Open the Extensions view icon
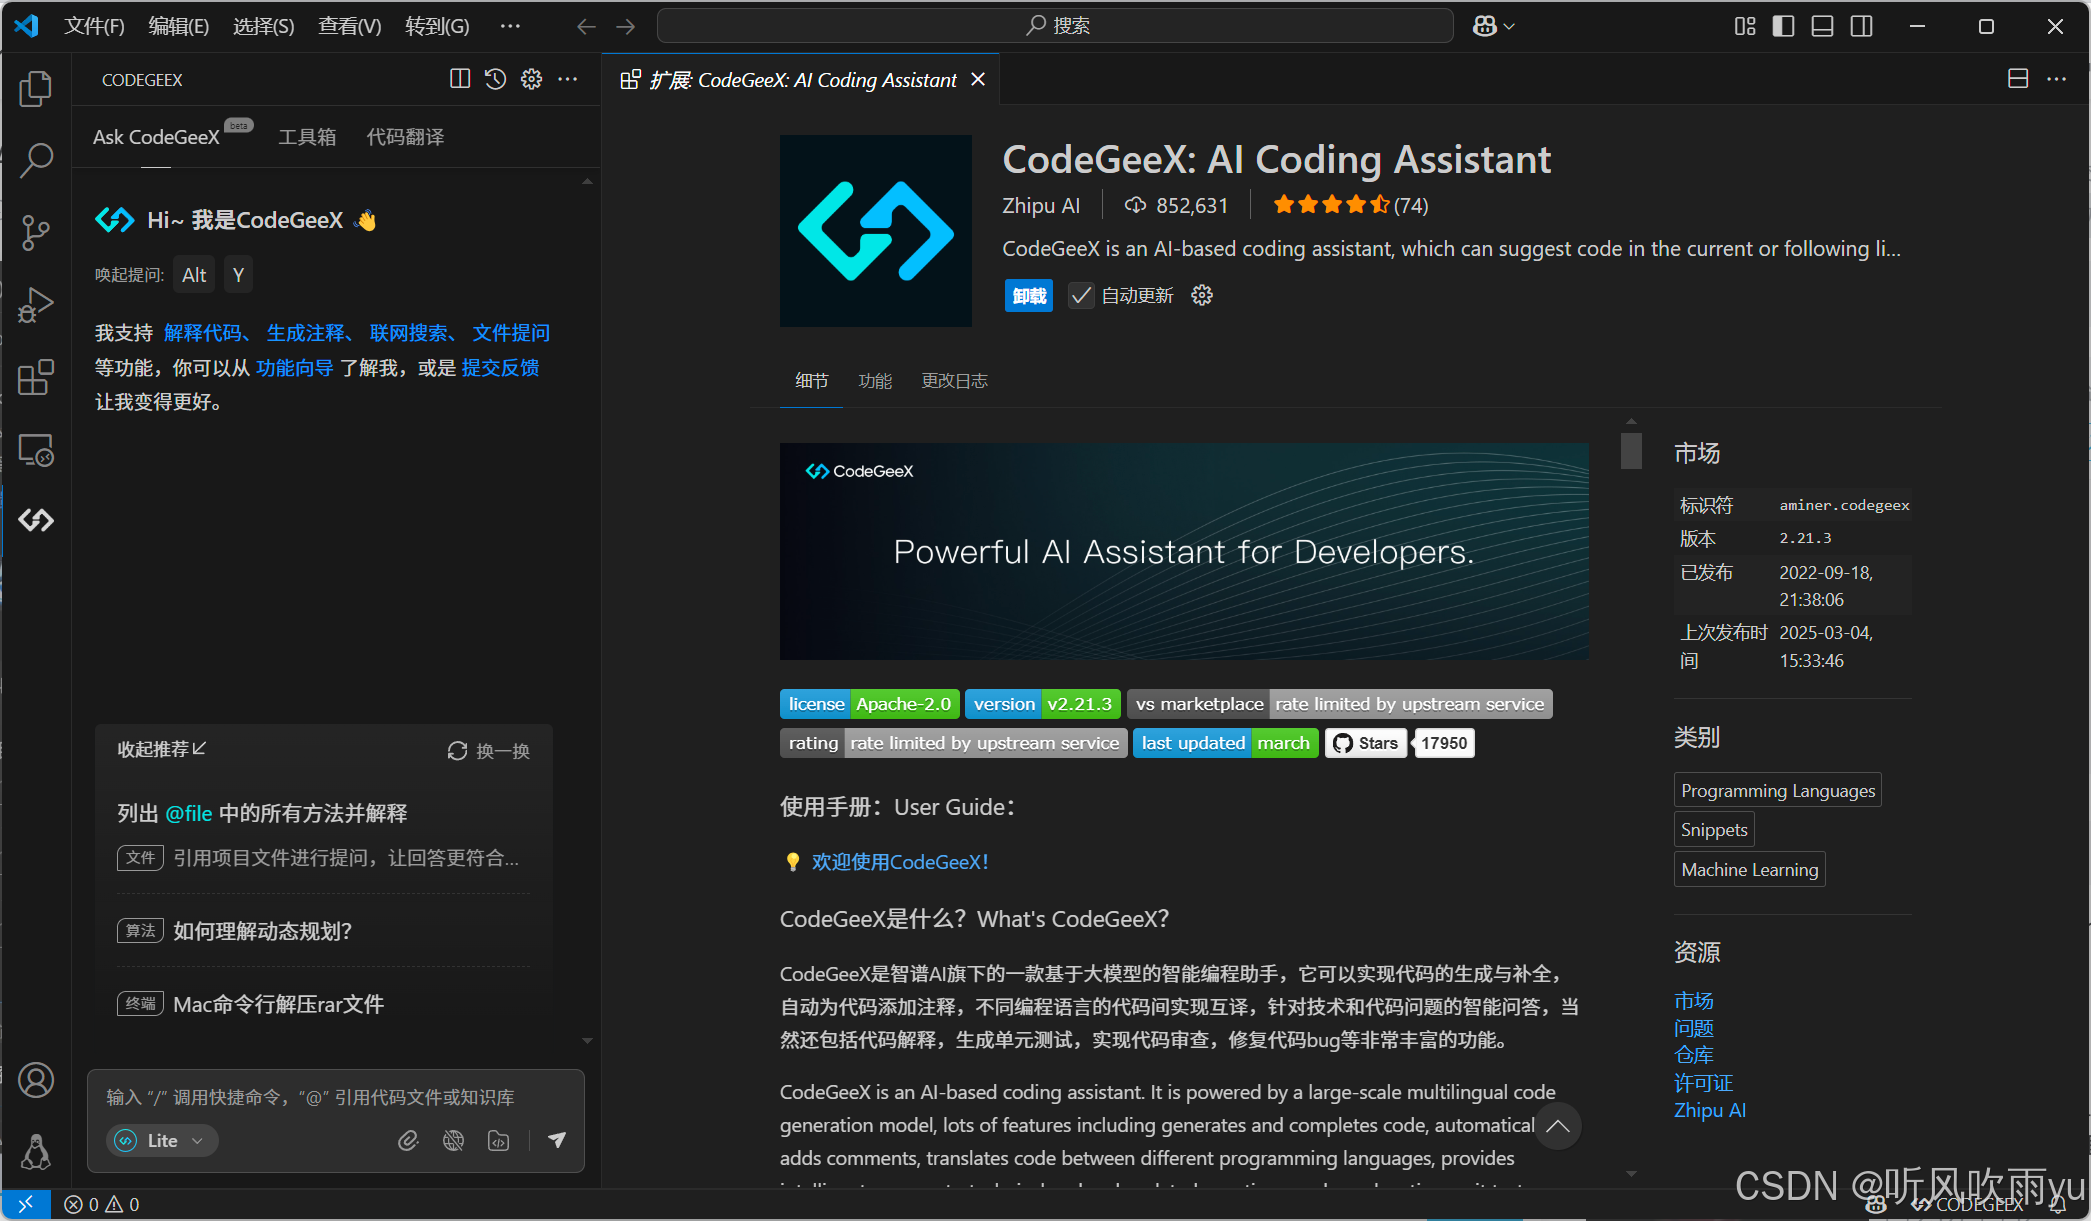Image resolution: width=2091 pixels, height=1221 pixels. click(x=36, y=378)
